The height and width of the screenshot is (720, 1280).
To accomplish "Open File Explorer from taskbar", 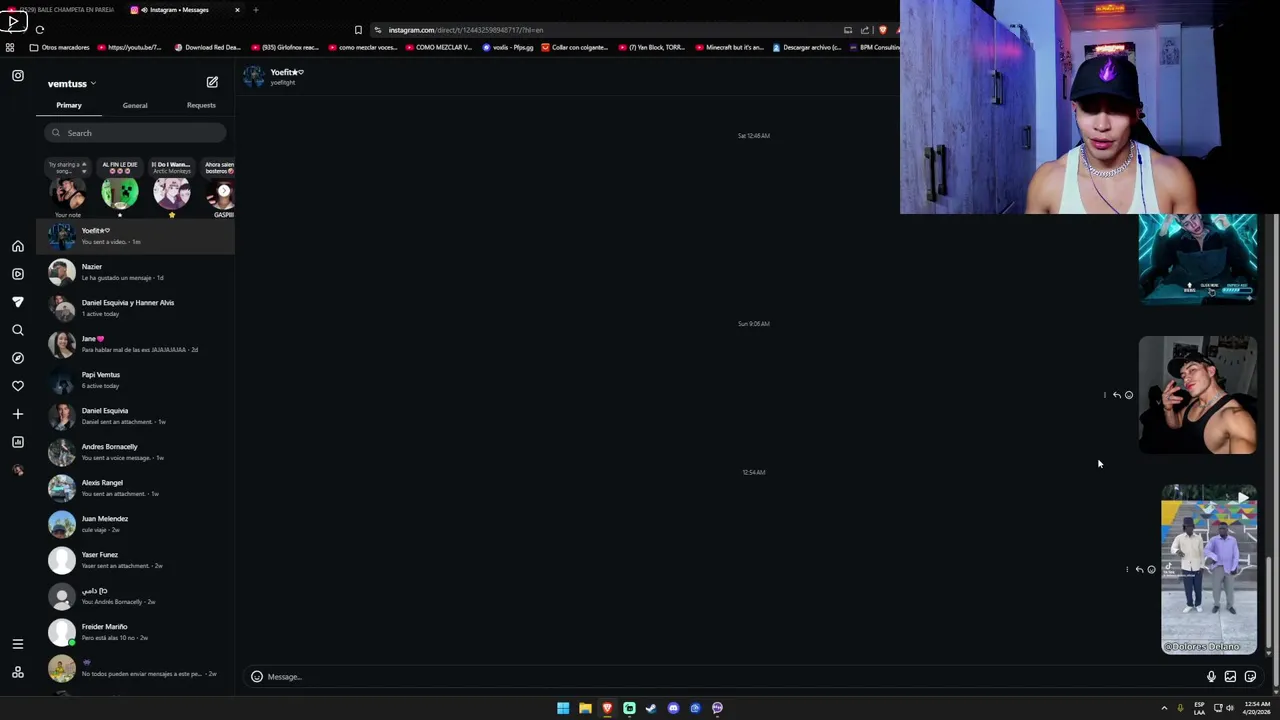I will (x=585, y=708).
